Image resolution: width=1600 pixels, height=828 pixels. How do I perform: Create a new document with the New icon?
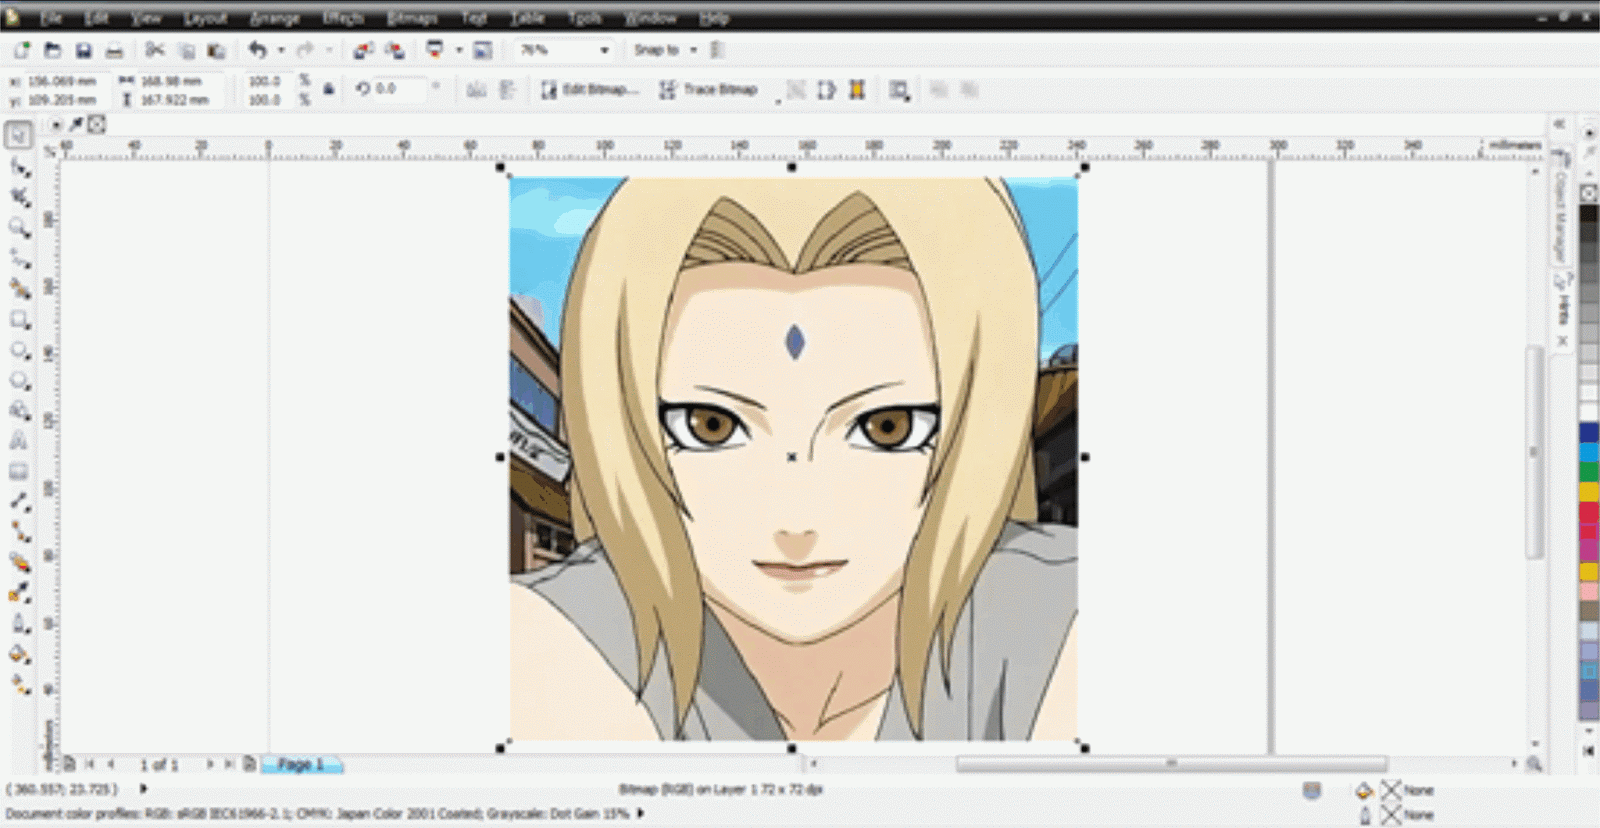[x=22, y=50]
